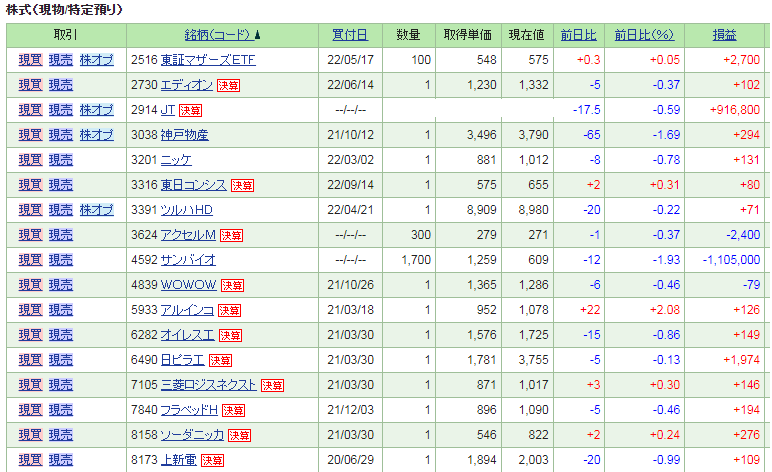Click 現売 for 3391 ツルハHD

pos(61,210)
